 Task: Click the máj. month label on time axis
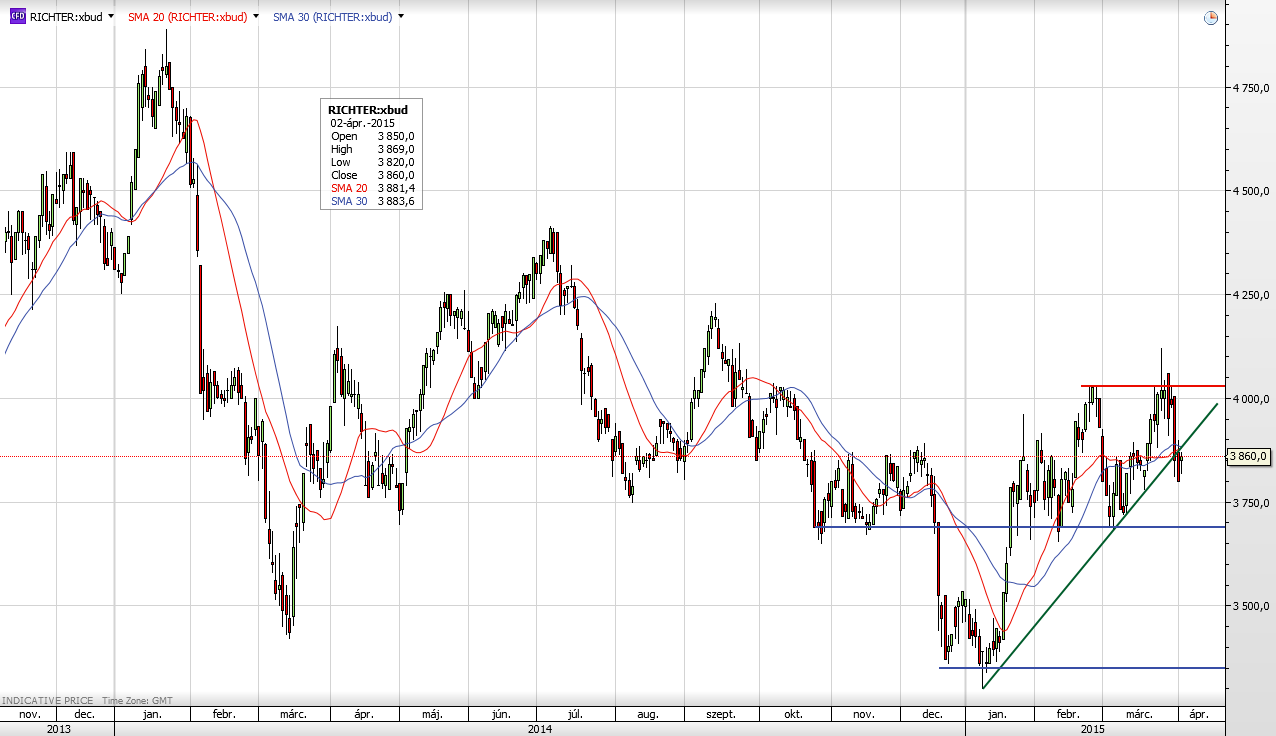(433, 715)
